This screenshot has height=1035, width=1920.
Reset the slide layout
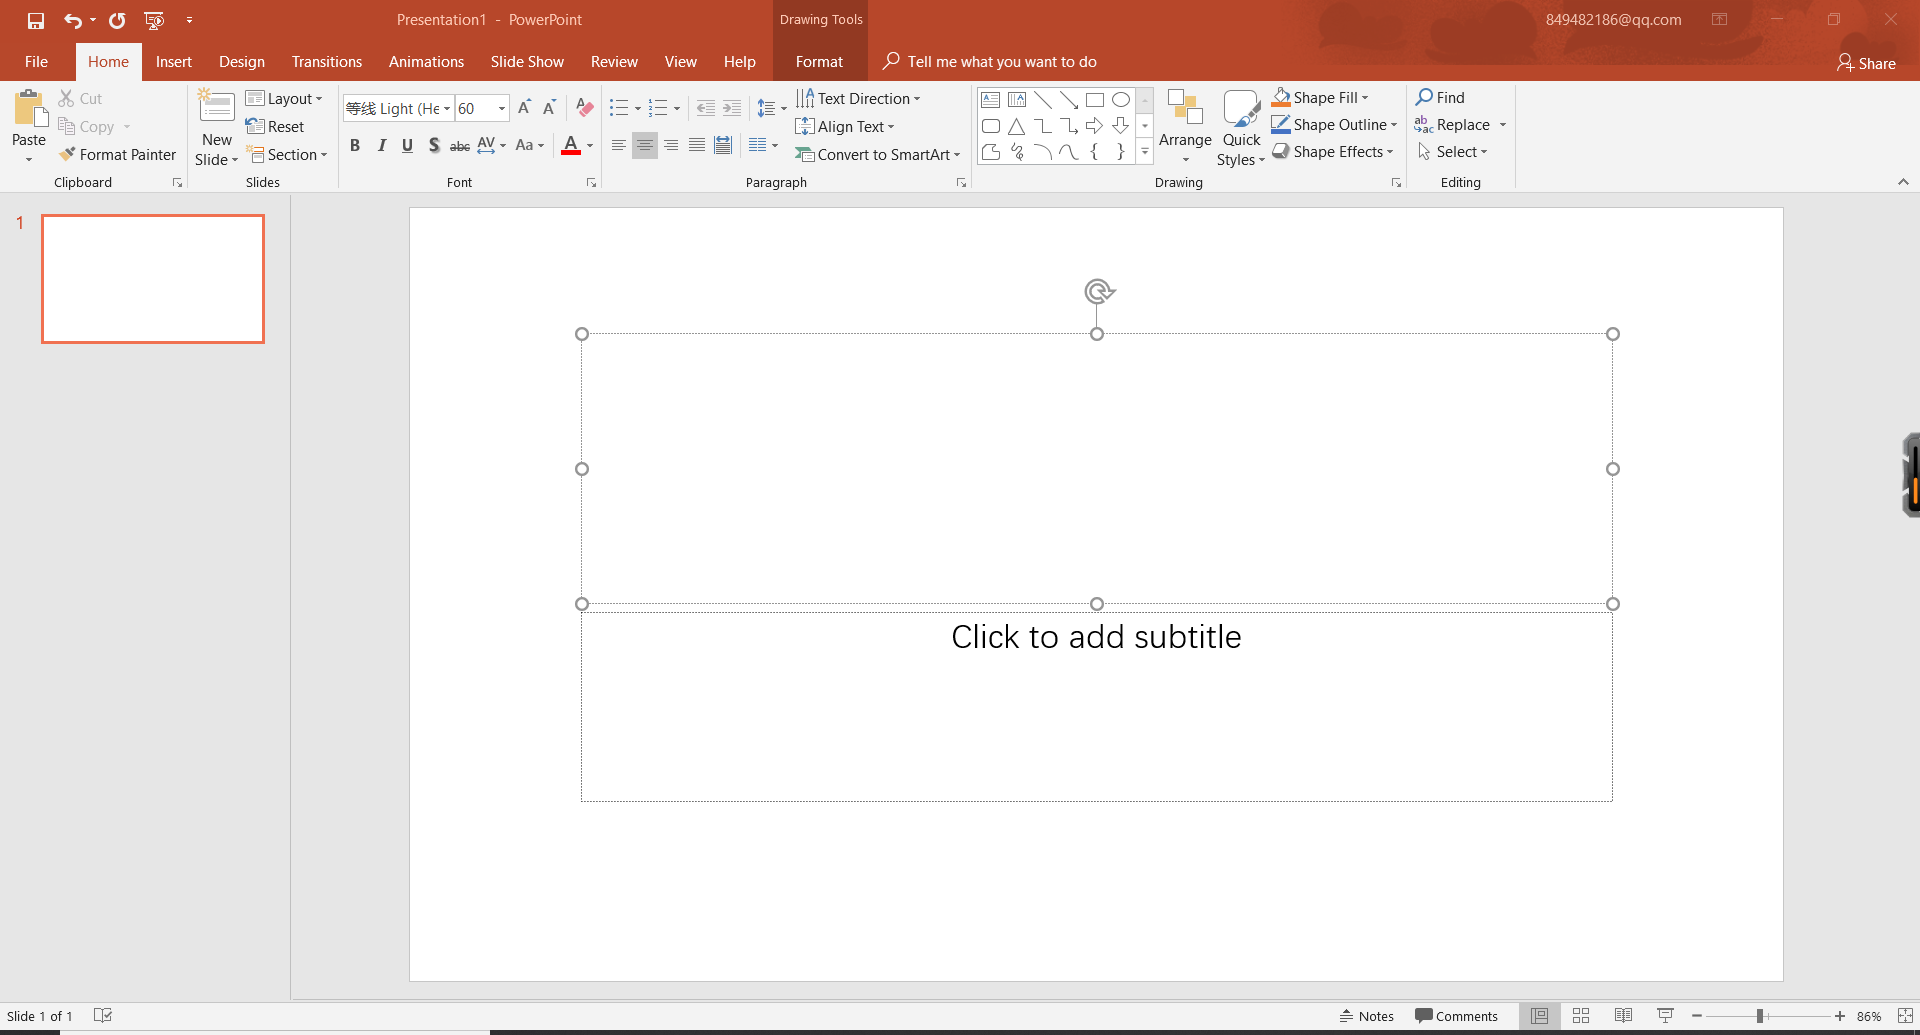(275, 126)
